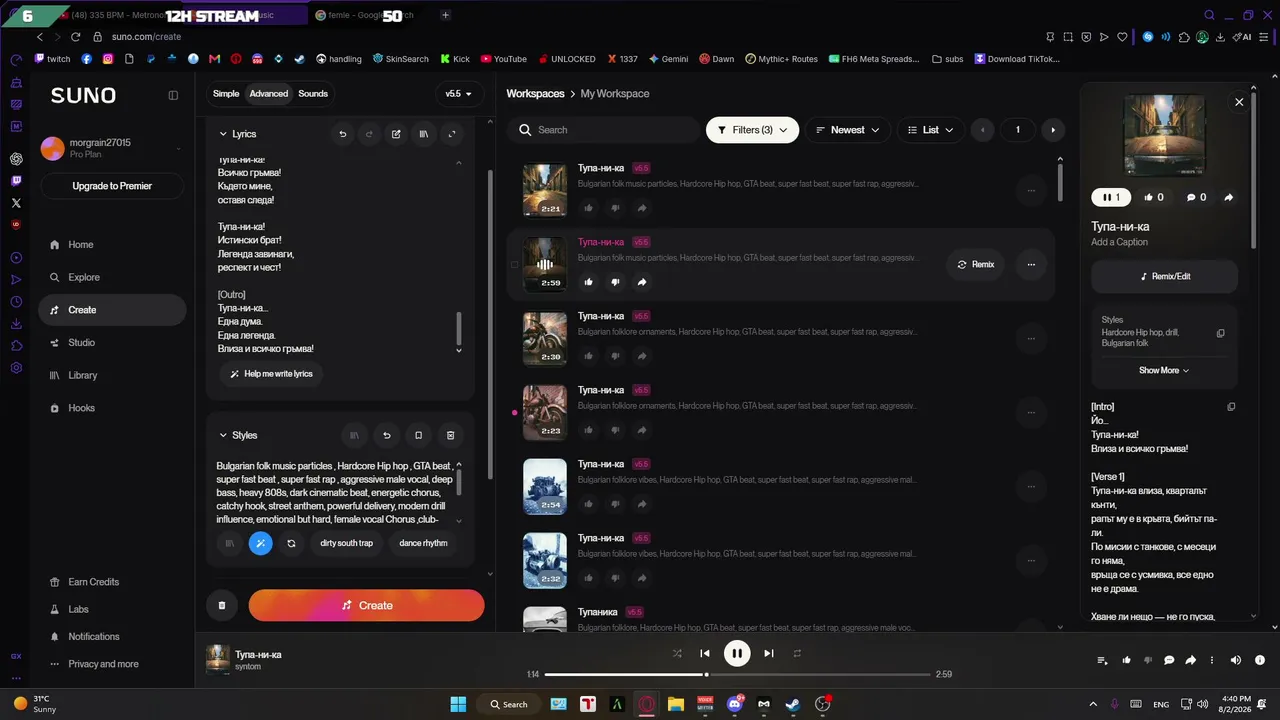Image resolution: width=1280 pixels, height=720 pixels.
Task: Open Explore in the sidebar
Action: click(x=112, y=277)
